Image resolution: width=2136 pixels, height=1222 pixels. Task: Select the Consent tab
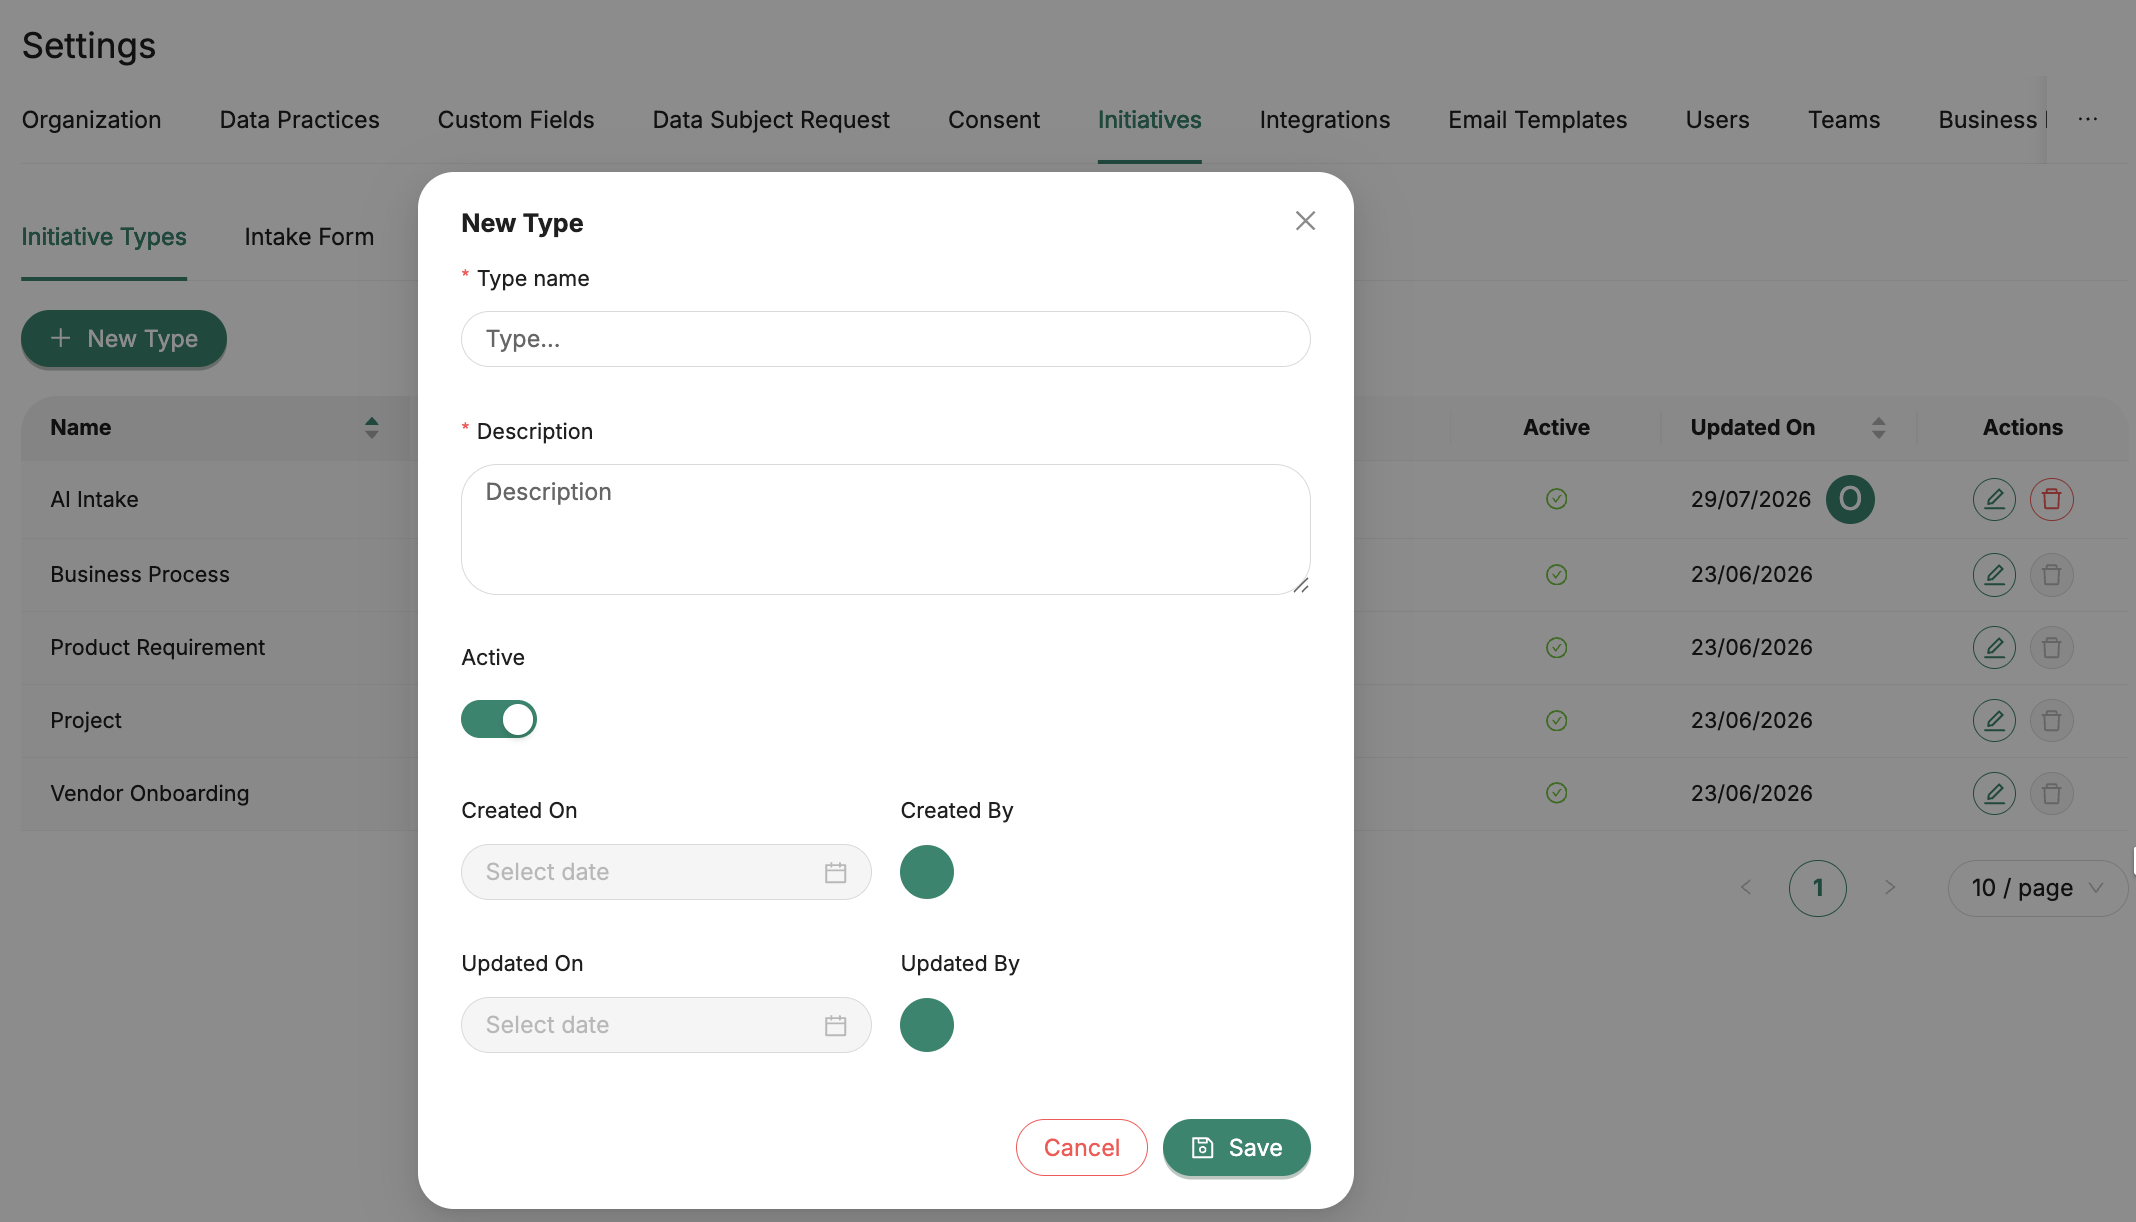[994, 120]
